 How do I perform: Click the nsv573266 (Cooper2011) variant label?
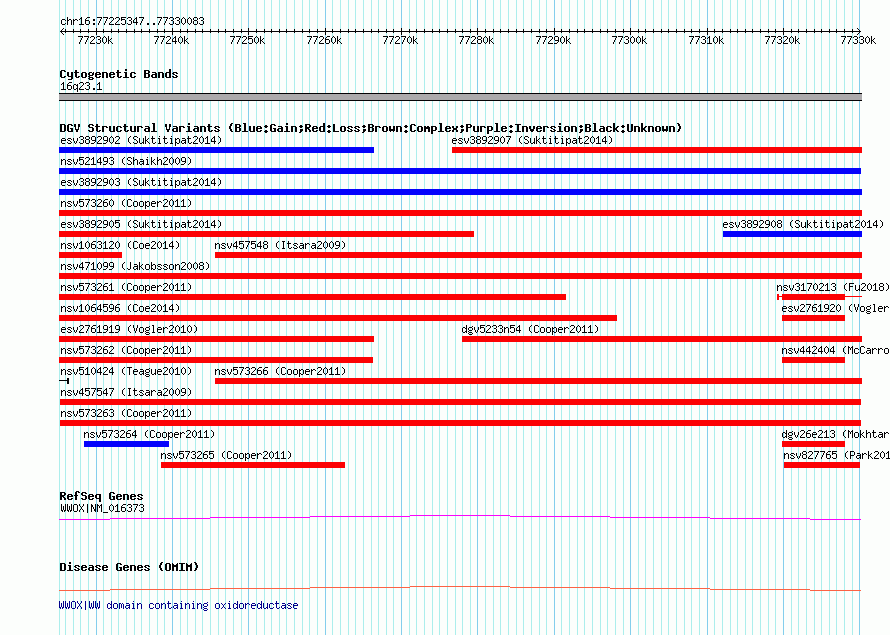(x=280, y=371)
